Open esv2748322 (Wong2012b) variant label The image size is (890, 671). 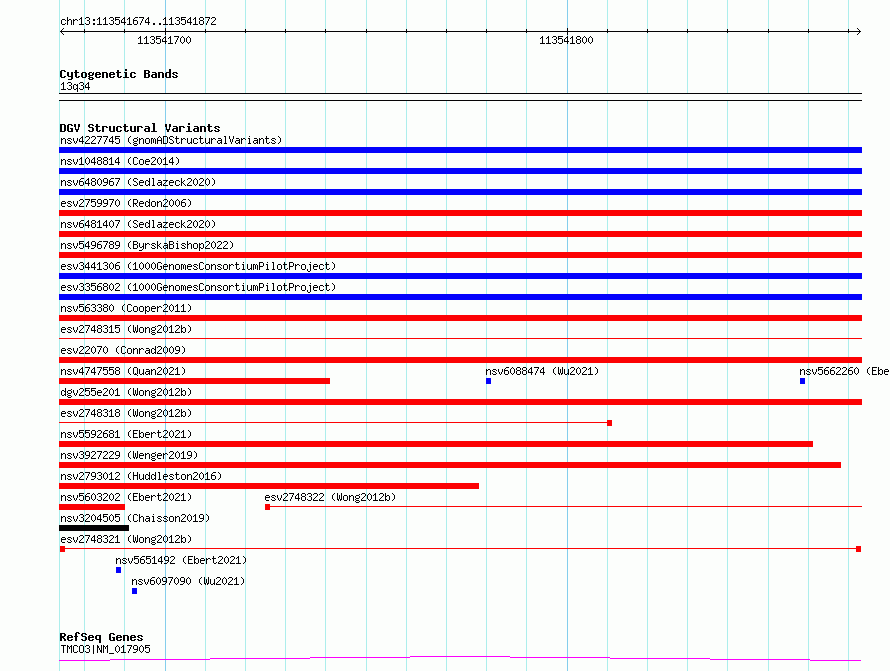click(330, 497)
